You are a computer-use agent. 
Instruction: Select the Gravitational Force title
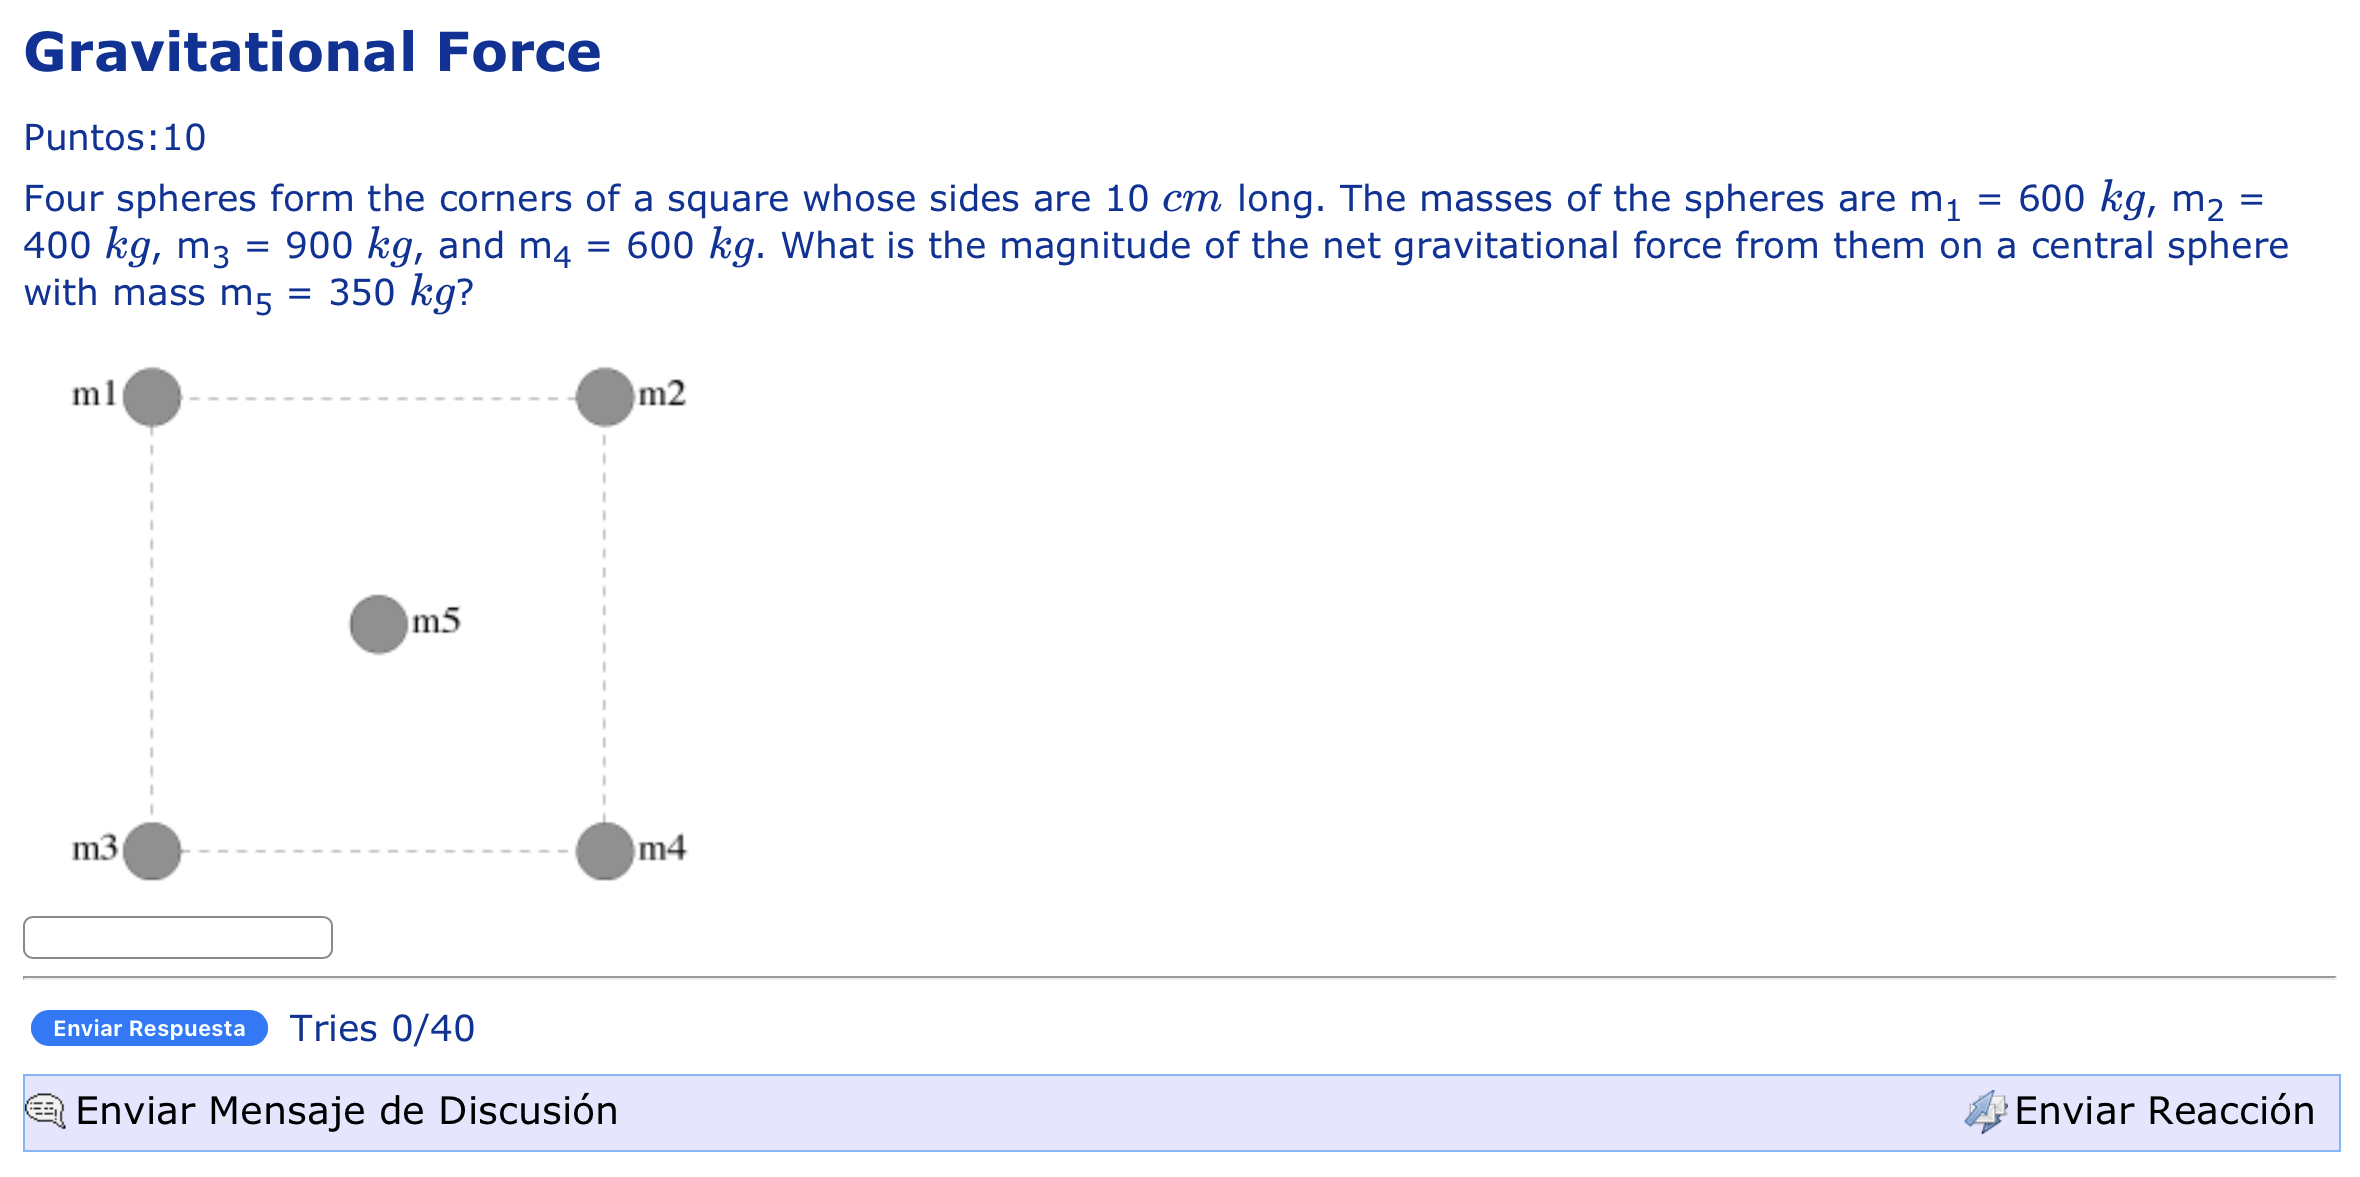tap(313, 52)
